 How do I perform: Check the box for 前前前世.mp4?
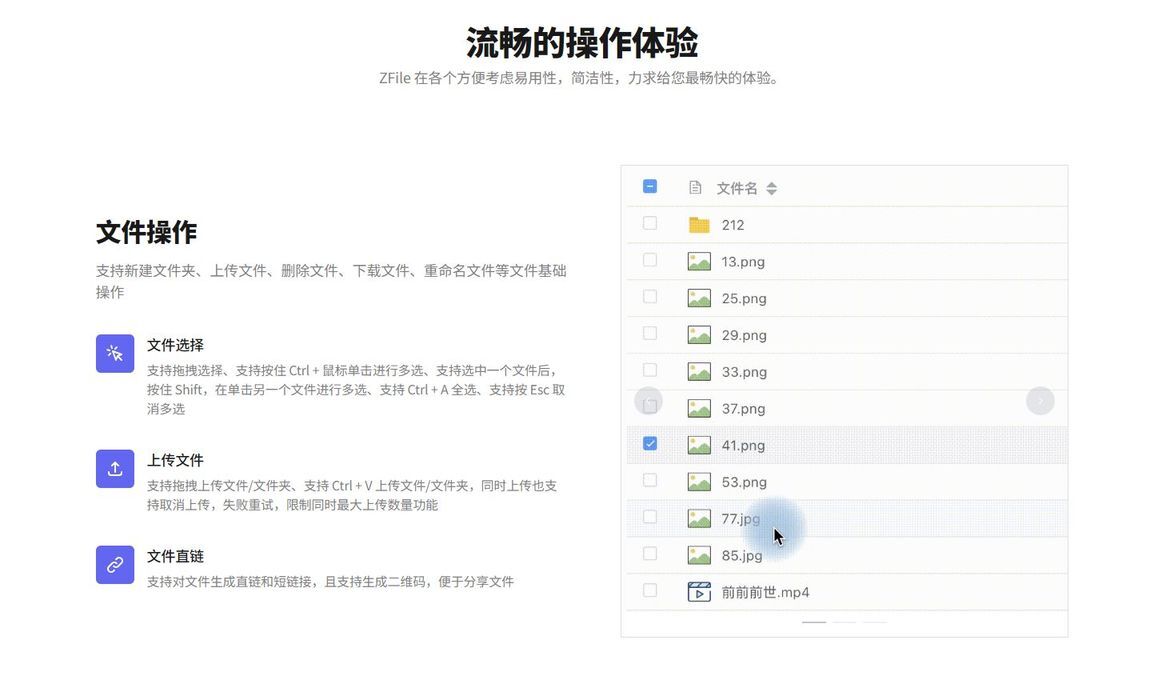click(x=650, y=590)
